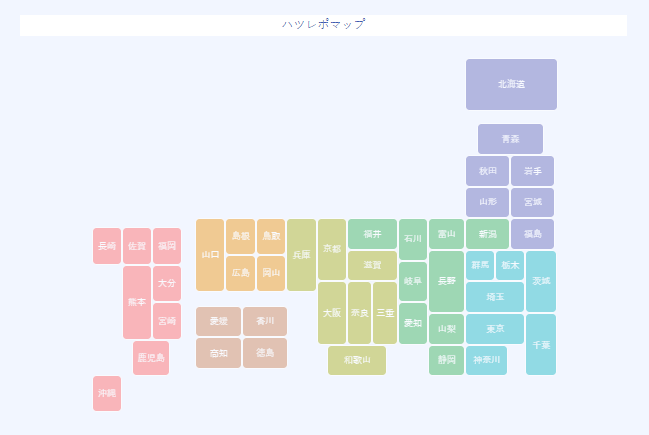The width and height of the screenshot is (649, 435).
Task: Click the 北海道 prefecture tile
Action: (x=511, y=84)
